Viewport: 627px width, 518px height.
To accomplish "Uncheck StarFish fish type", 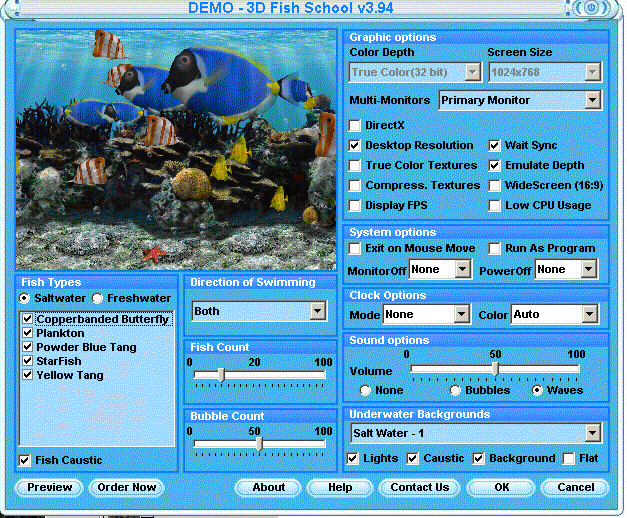I will pyautogui.click(x=28, y=361).
